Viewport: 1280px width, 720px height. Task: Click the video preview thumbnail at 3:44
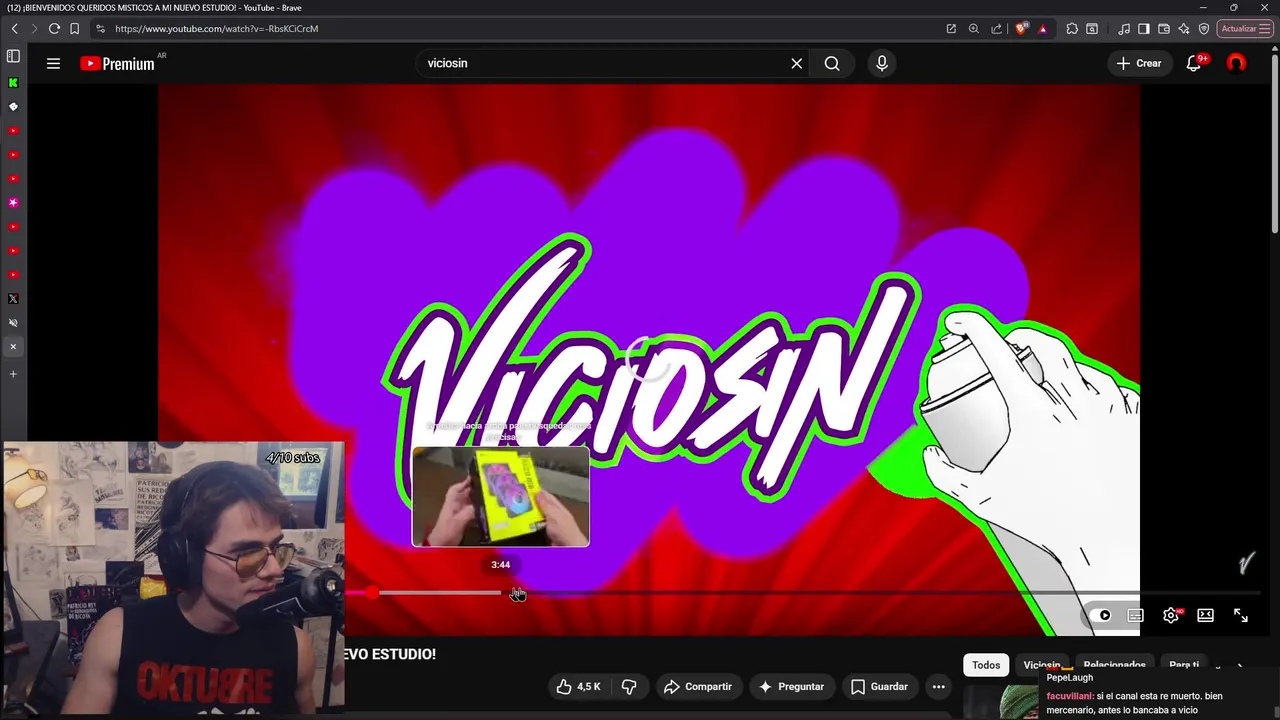501,497
